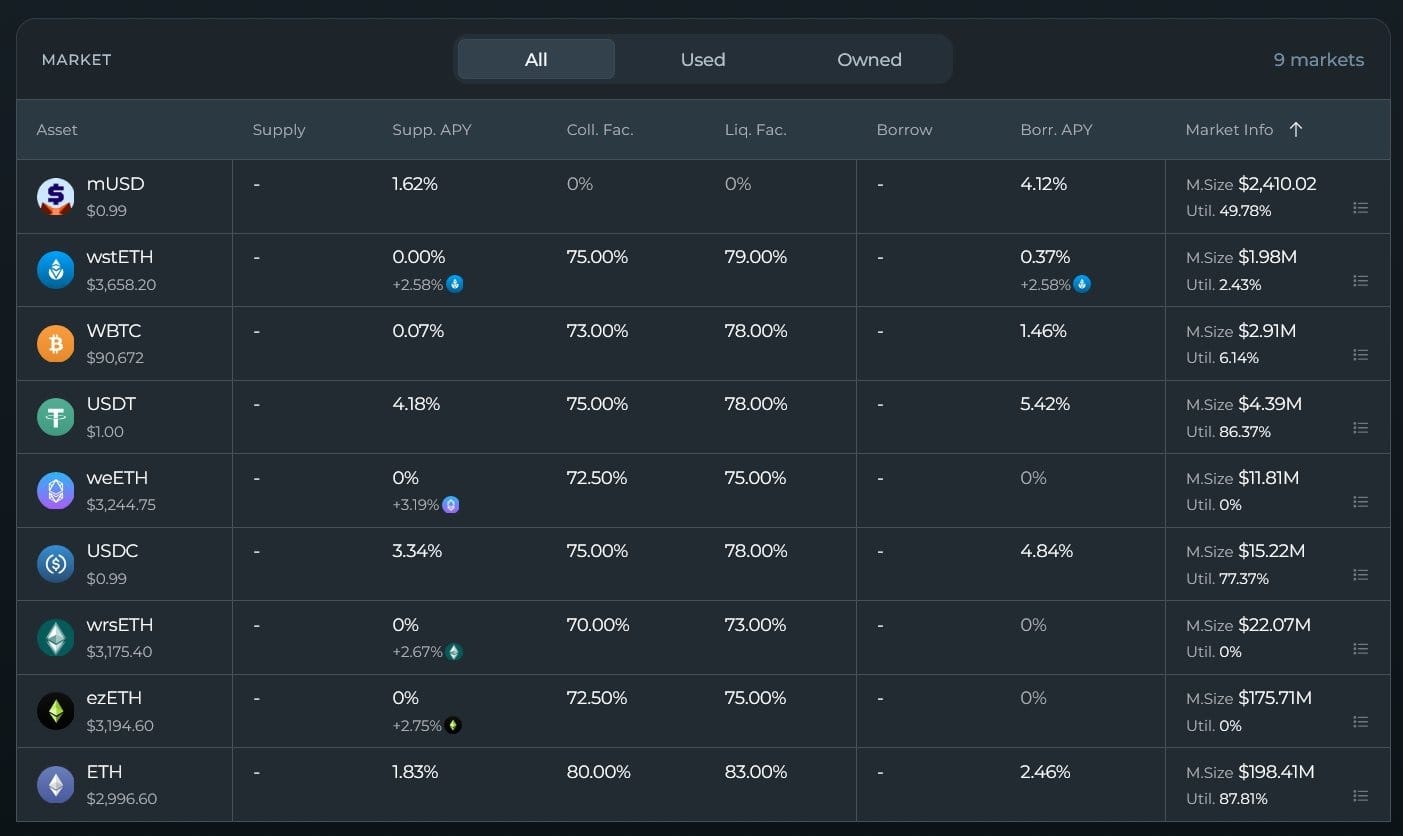
Task: Click reward icon beside wstETH +2.58% supply APY
Action: click(x=455, y=284)
